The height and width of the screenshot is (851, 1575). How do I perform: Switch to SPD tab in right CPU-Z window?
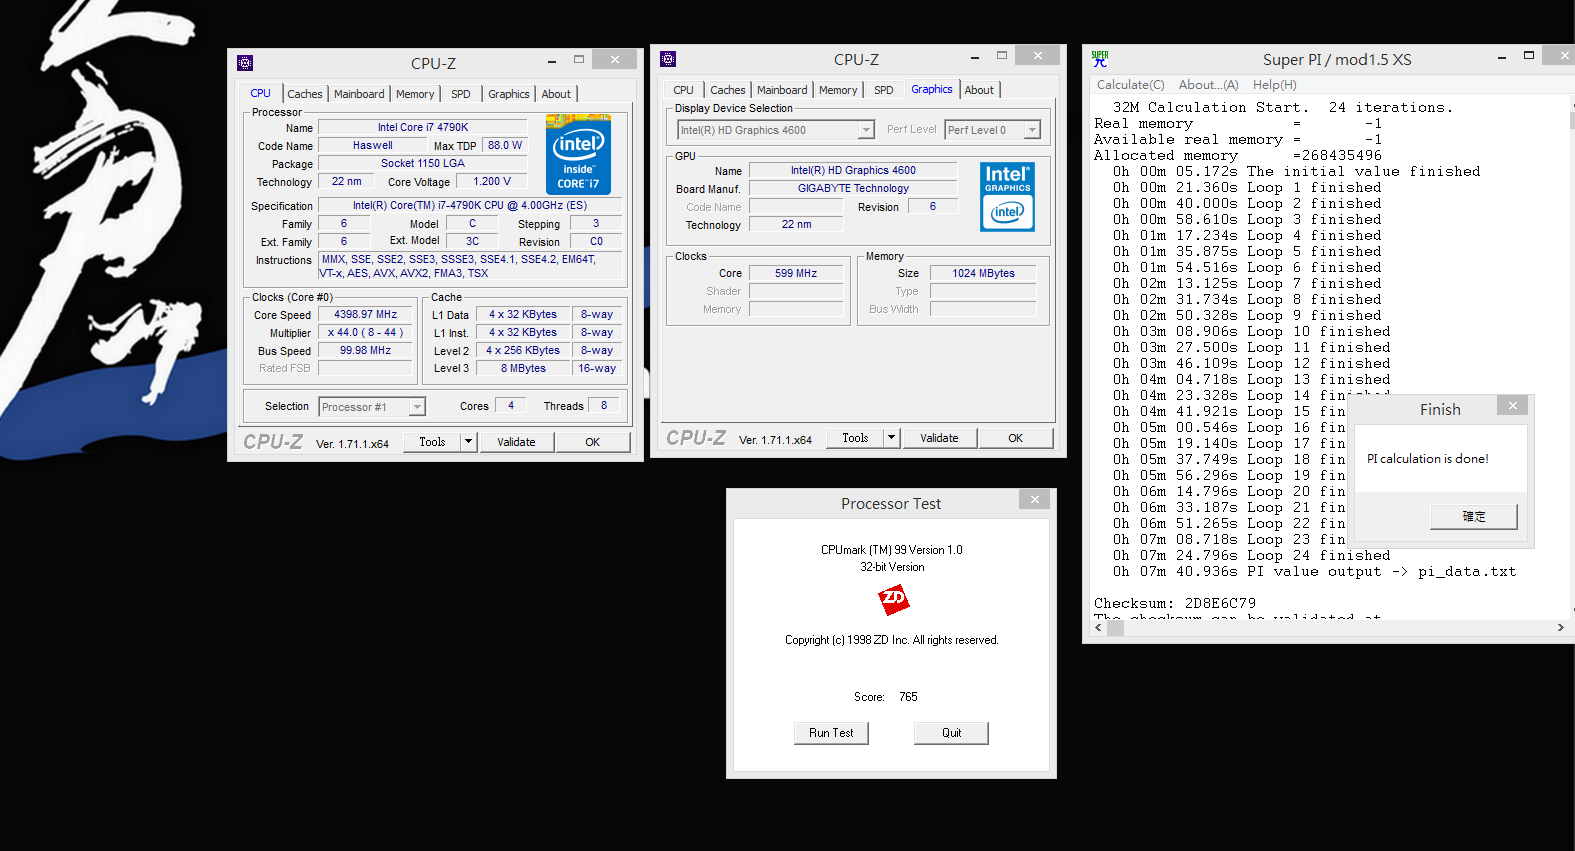(x=884, y=90)
